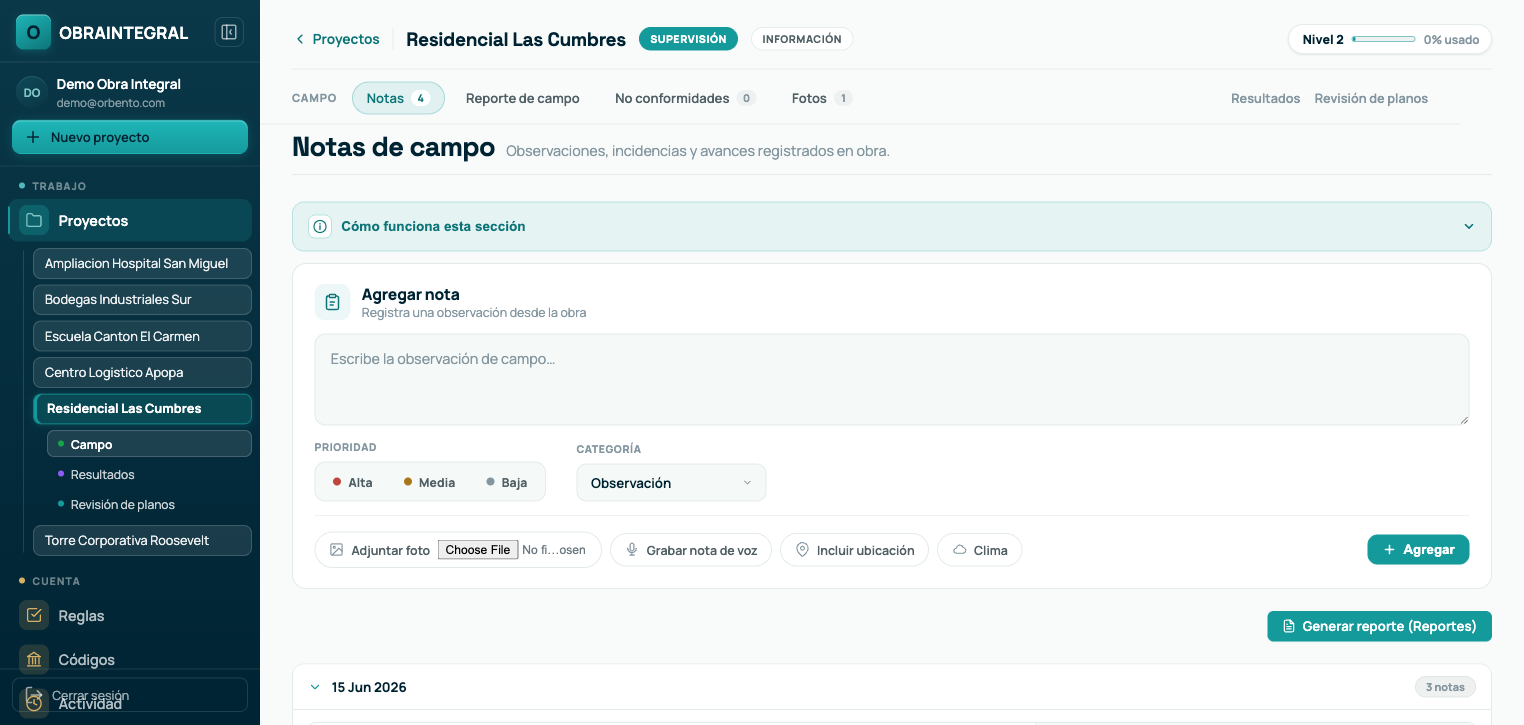The height and width of the screenshot is (725, 1524).
Task: Open No conformidades tab
Action: click(x=685, y=98)
